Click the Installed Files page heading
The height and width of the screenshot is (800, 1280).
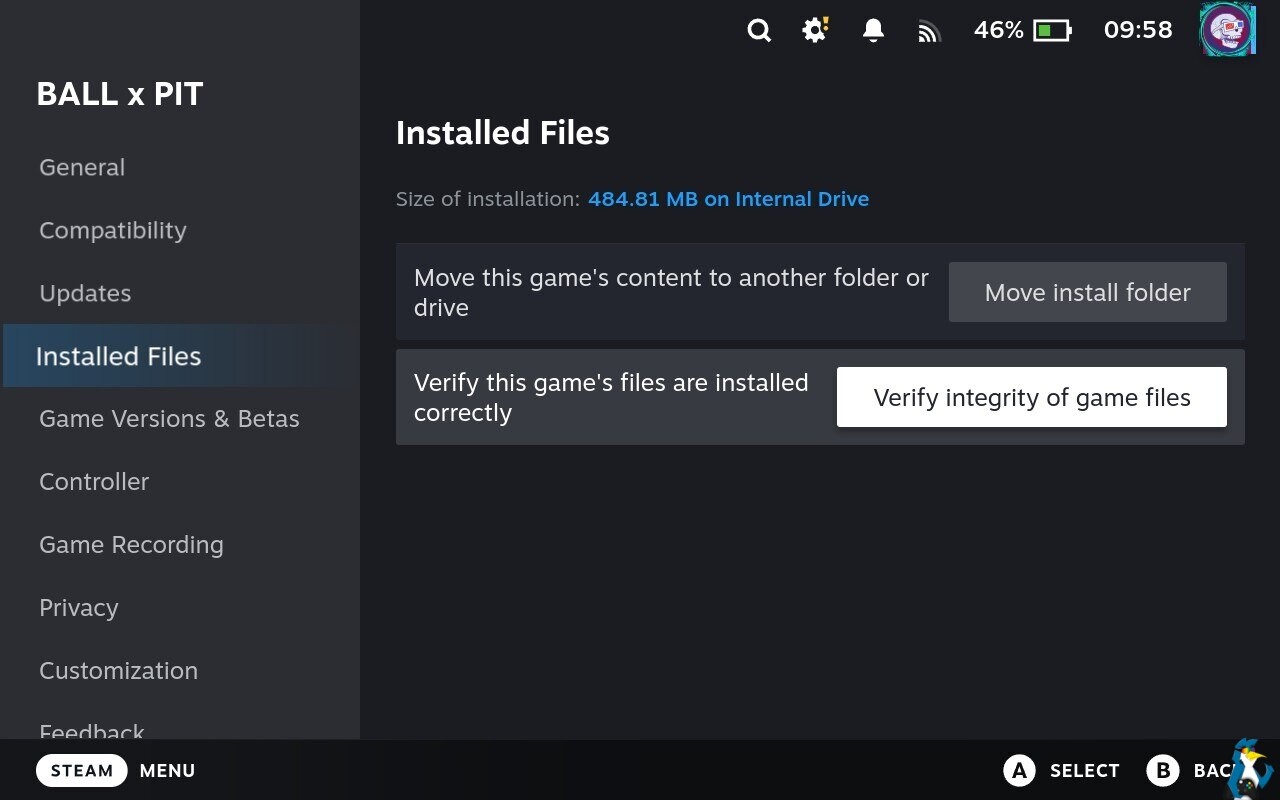pyautogui.click(x=503, y=133)
